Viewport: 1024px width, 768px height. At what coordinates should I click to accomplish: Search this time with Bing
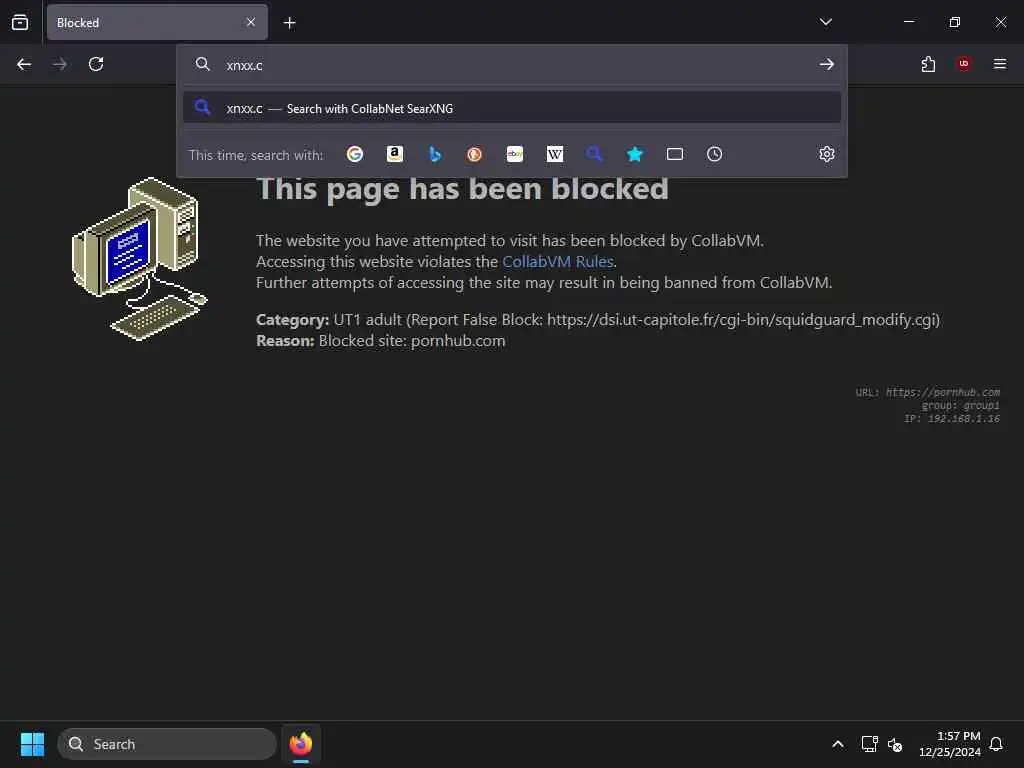[x=435, y=154]
